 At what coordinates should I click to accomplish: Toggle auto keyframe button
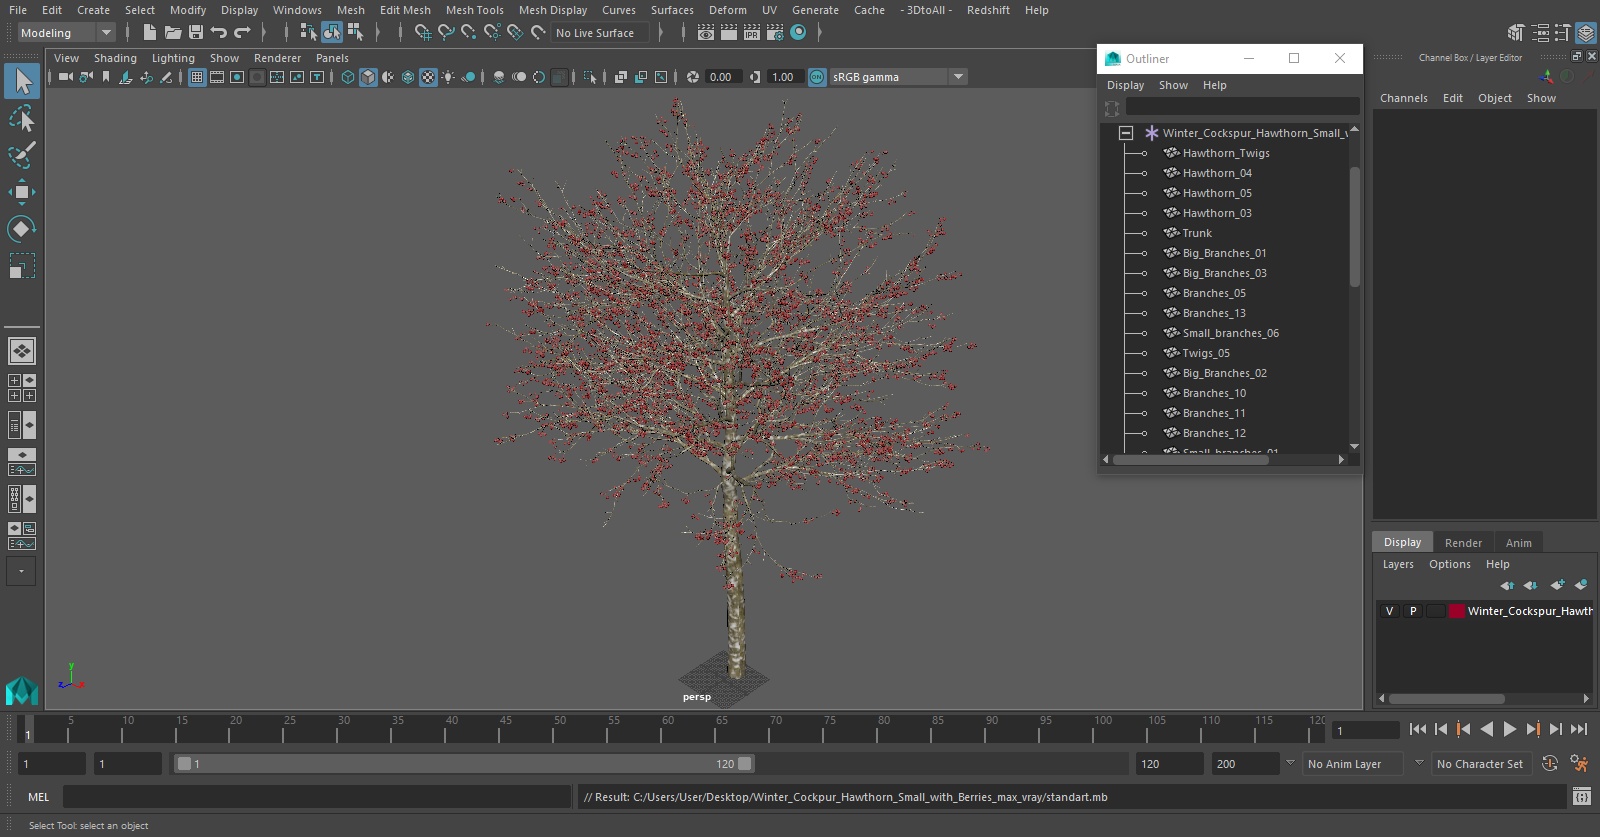click(1550, 764)
